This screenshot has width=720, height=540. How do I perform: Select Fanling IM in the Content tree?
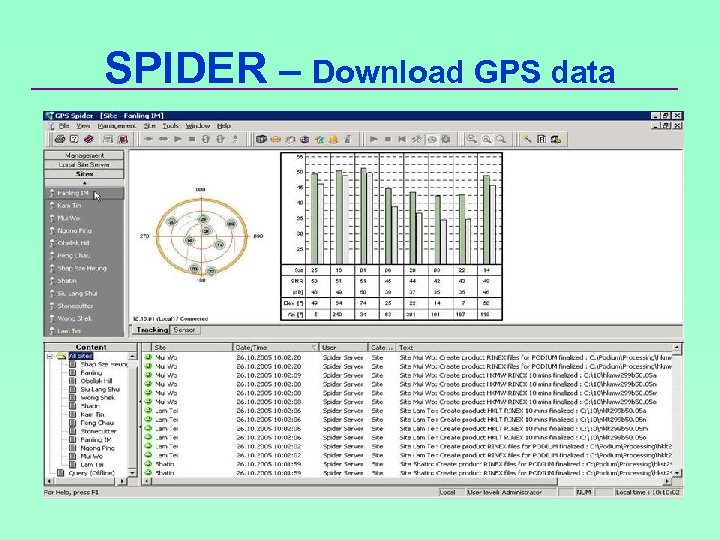[96, 439]
